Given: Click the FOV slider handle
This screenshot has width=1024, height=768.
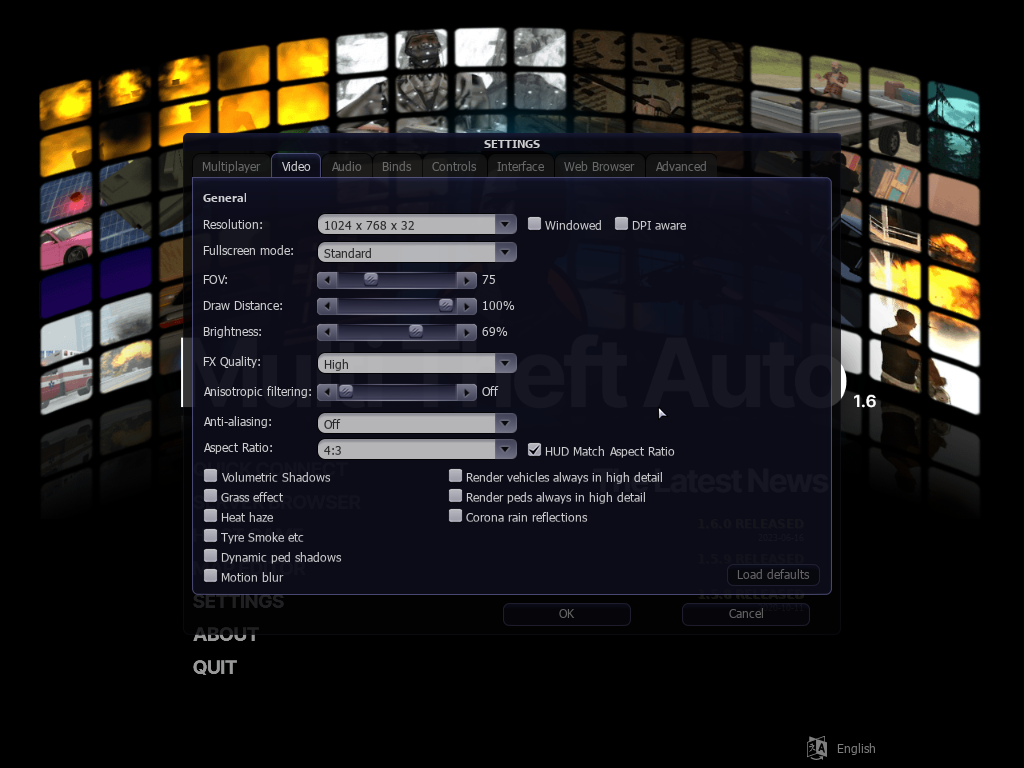Looking at the screenshot, I should point(371,280).
